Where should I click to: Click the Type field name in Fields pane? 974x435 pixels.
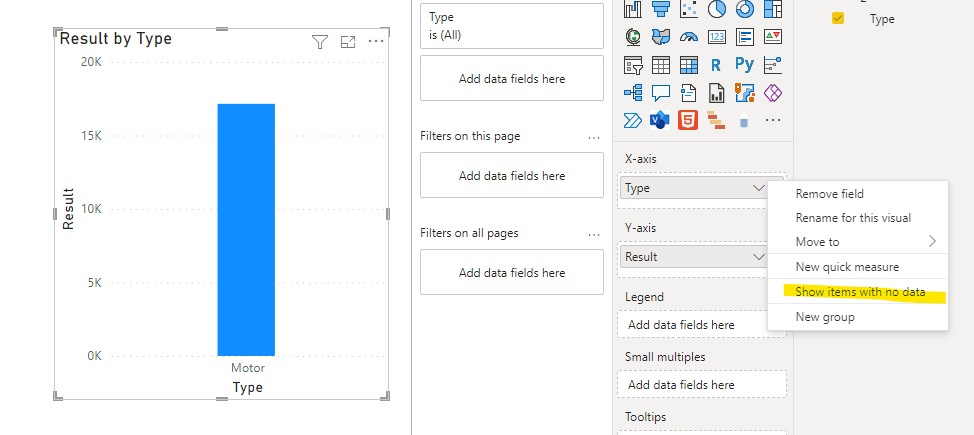[x=882, y=19]
